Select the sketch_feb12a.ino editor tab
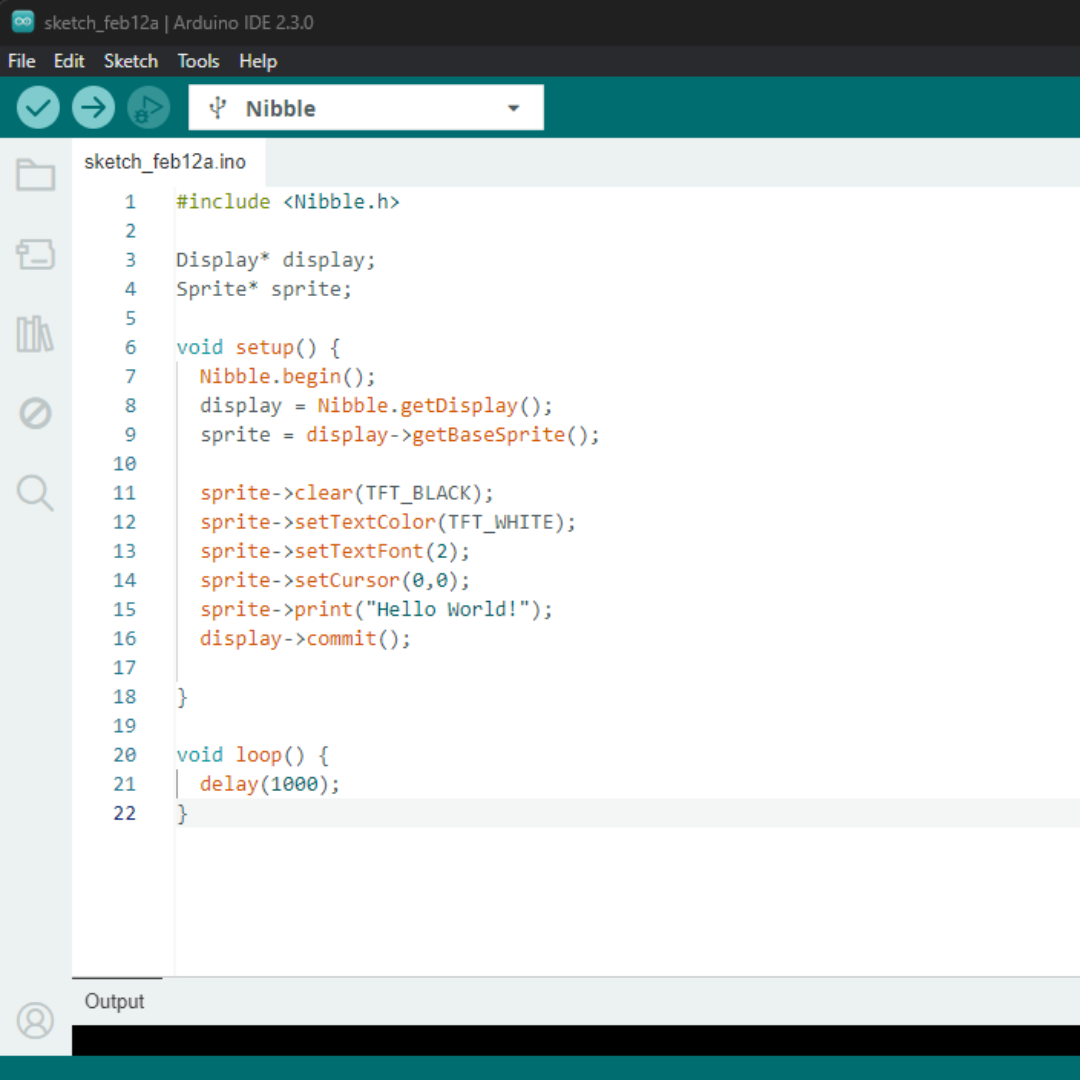This screenshot has height=1080, width=1080. click(165, 162)
